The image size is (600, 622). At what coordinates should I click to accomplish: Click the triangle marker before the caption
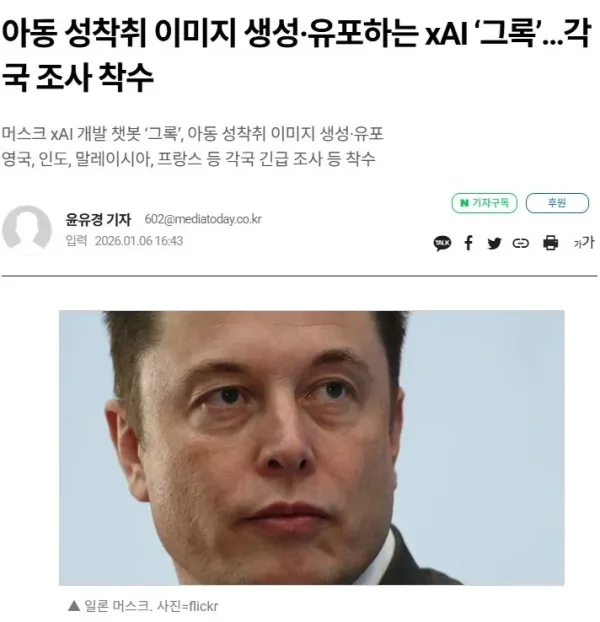pyautogui.click(x=74, y=606)
